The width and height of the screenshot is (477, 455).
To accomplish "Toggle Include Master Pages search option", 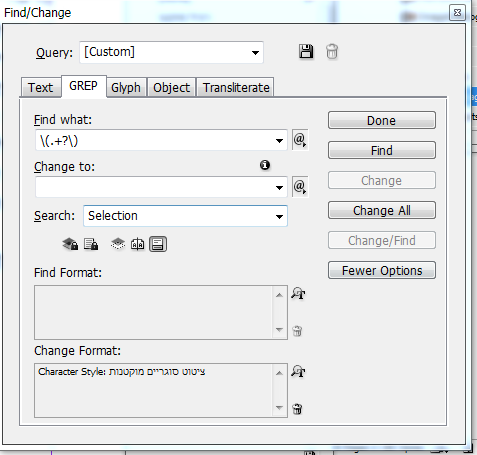I will coord(137,244).
